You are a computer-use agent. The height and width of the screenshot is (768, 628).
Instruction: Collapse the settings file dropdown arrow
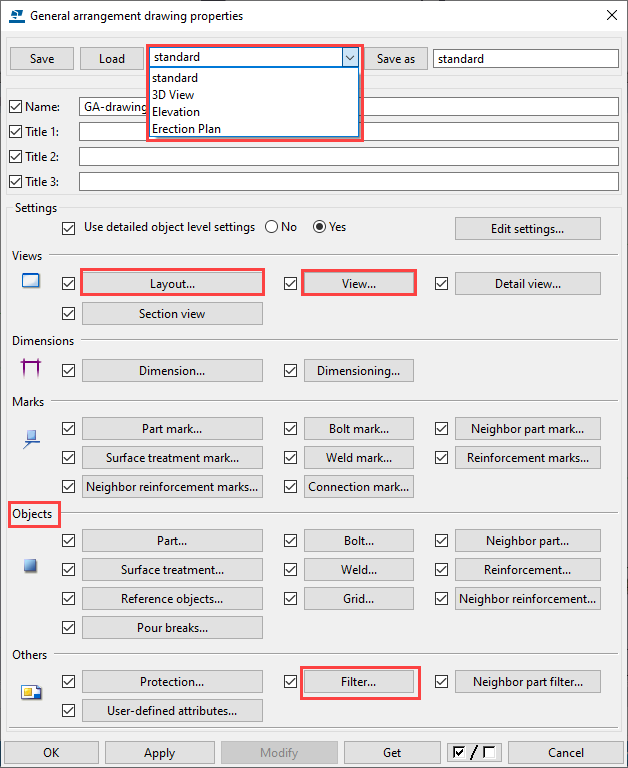(x=349, y=58)
